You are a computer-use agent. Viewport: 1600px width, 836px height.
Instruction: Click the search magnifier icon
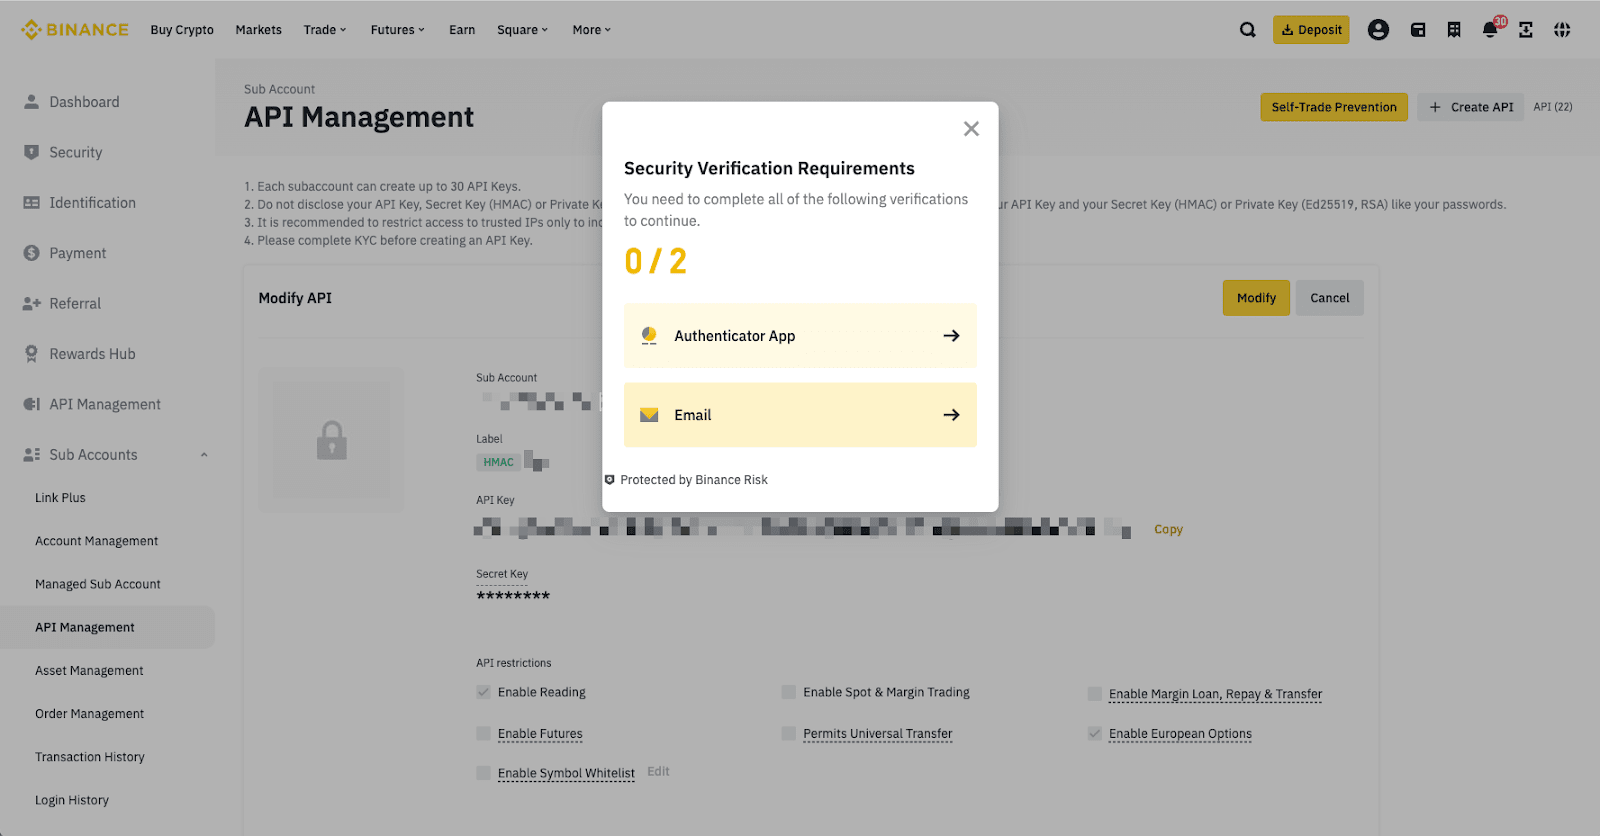coord(1247,30)
